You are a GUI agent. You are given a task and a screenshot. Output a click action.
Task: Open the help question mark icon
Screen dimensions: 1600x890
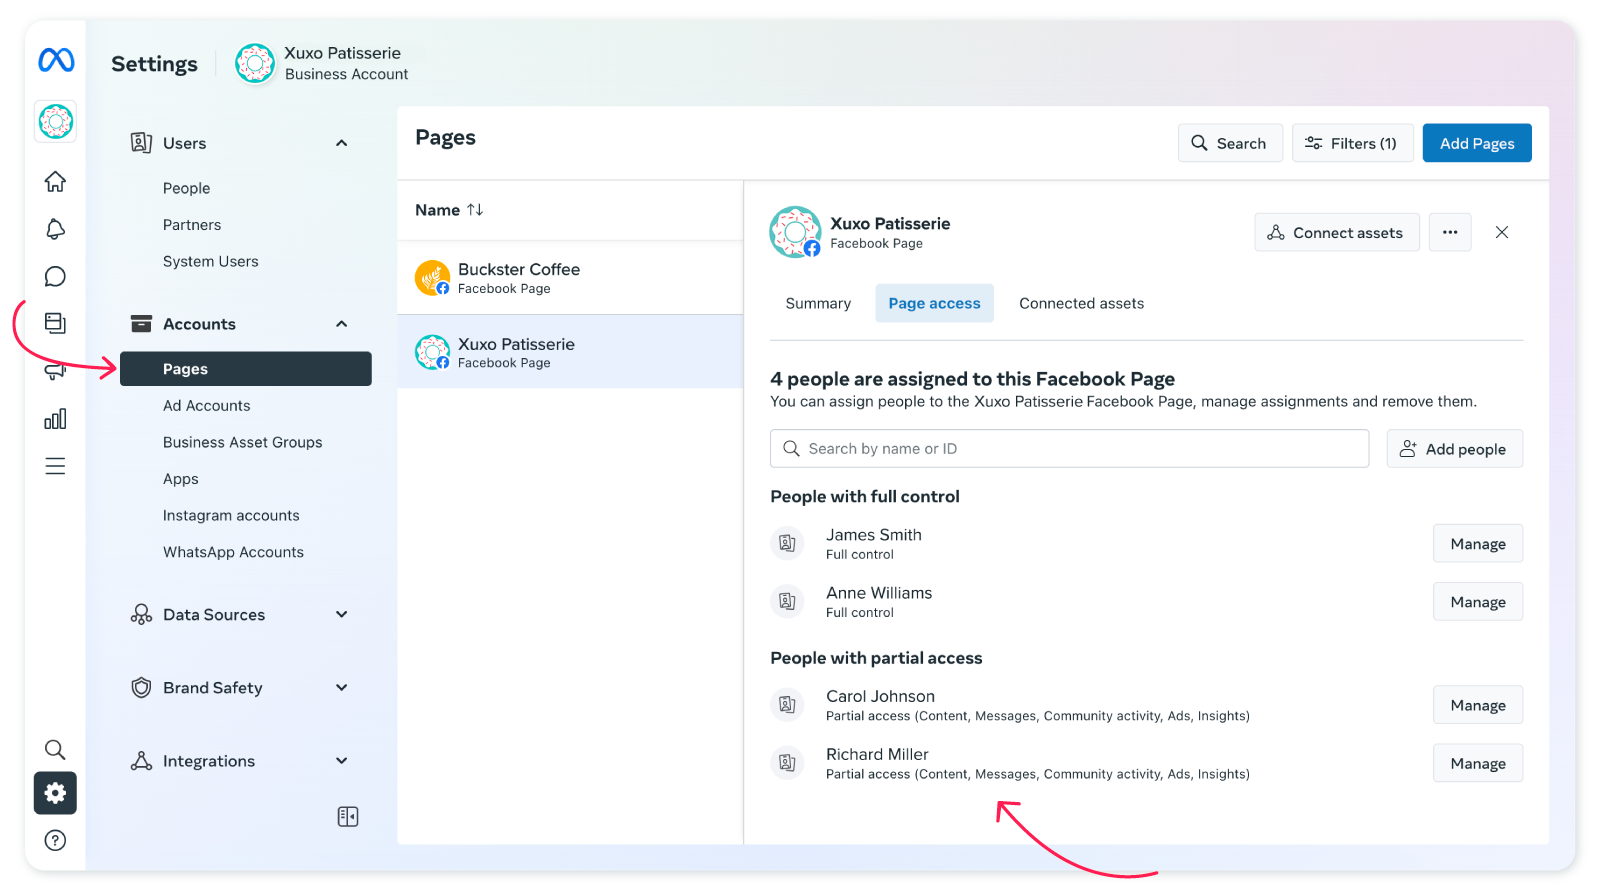(x=56, y=840)
